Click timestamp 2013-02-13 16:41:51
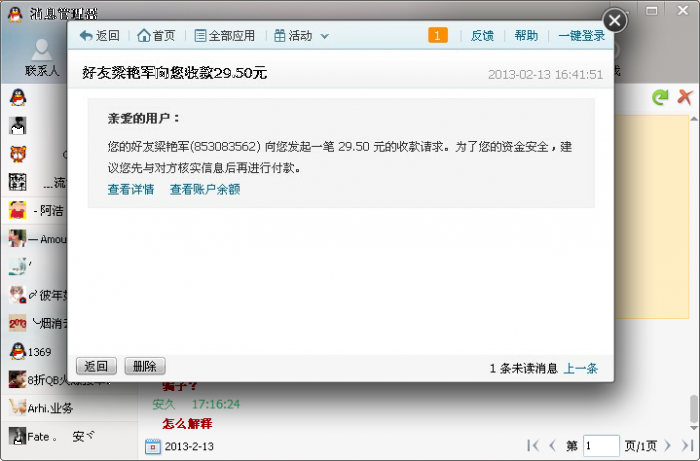 click(x=545, y=74)
